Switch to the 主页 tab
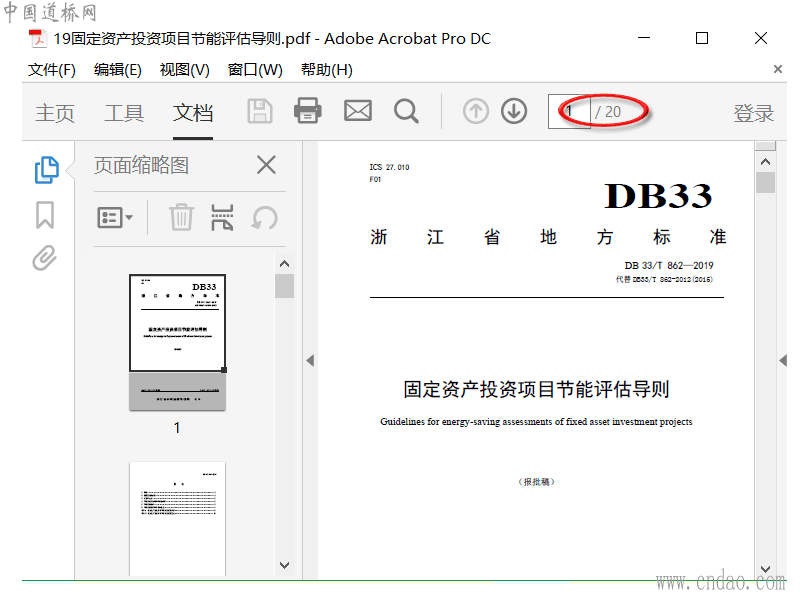The width and height of the screenshot is (800, 600). (55, 113)
